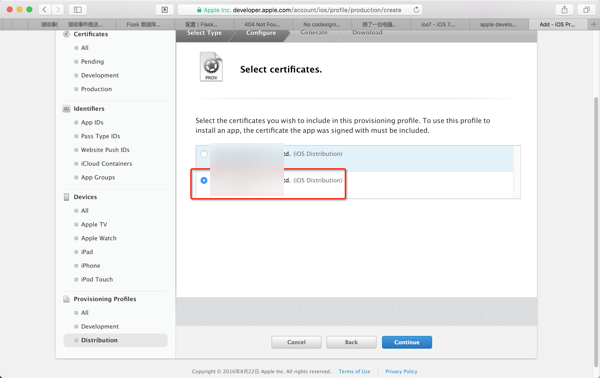Add a new tab with the plus icon
600x378 pixels.
593,24
